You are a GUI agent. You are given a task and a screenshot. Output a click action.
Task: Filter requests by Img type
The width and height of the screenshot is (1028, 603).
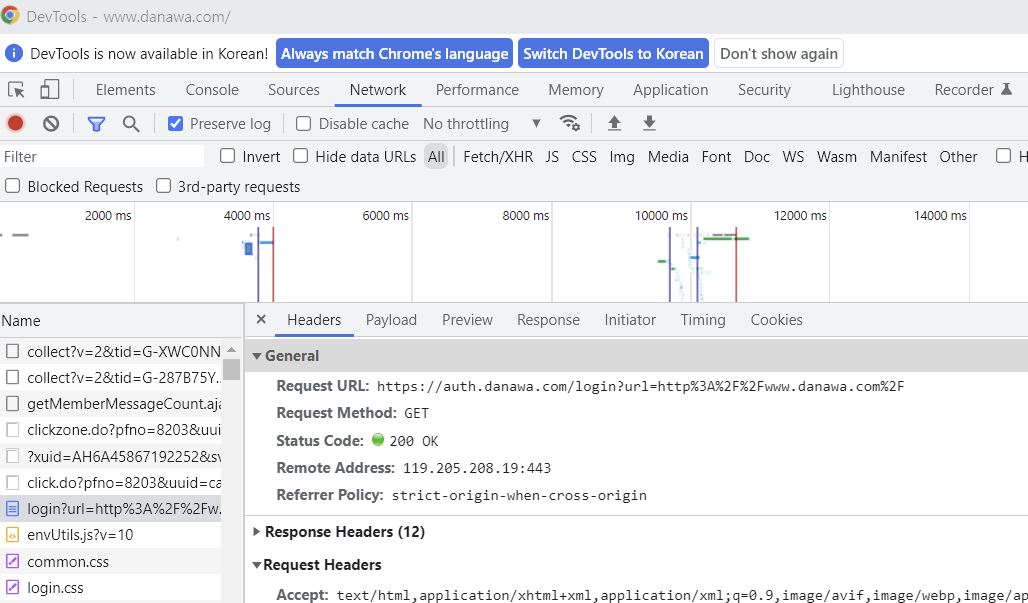click(x=622, y=157)
